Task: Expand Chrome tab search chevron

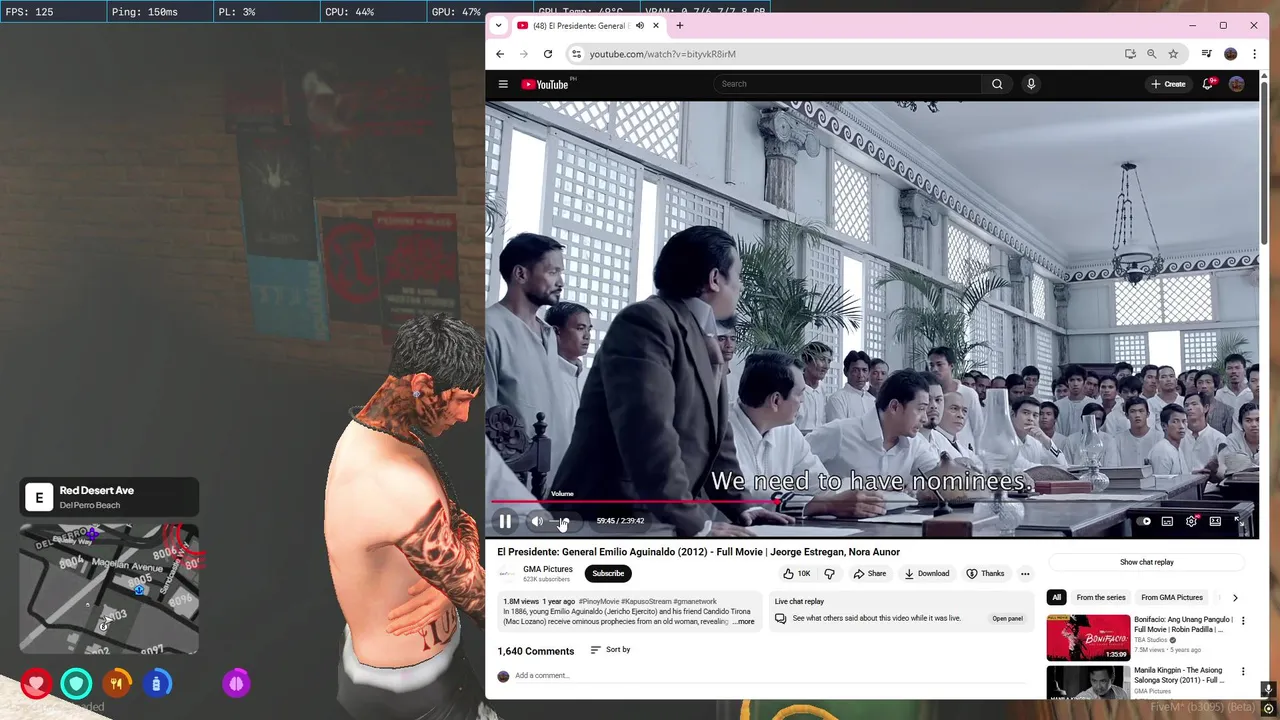Action: 498,25
